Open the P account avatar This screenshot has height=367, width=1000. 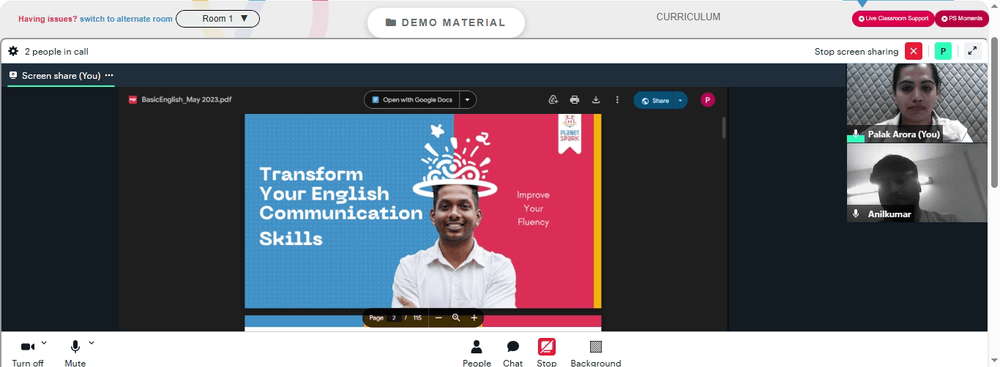707,100
